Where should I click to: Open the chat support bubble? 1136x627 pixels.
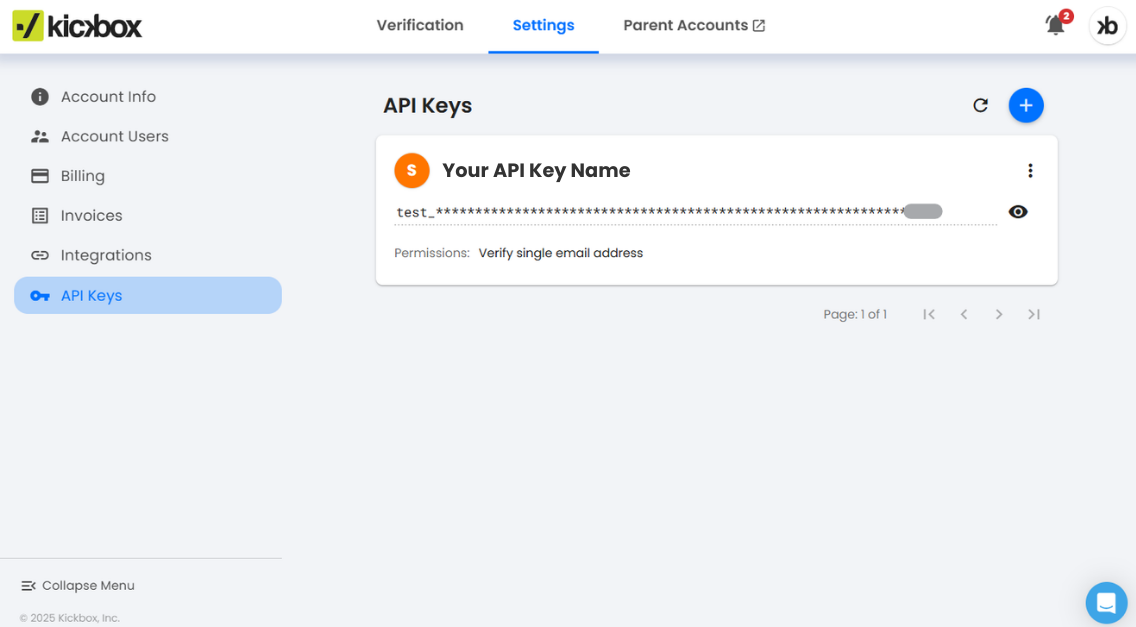click(x=1106, y=602)
